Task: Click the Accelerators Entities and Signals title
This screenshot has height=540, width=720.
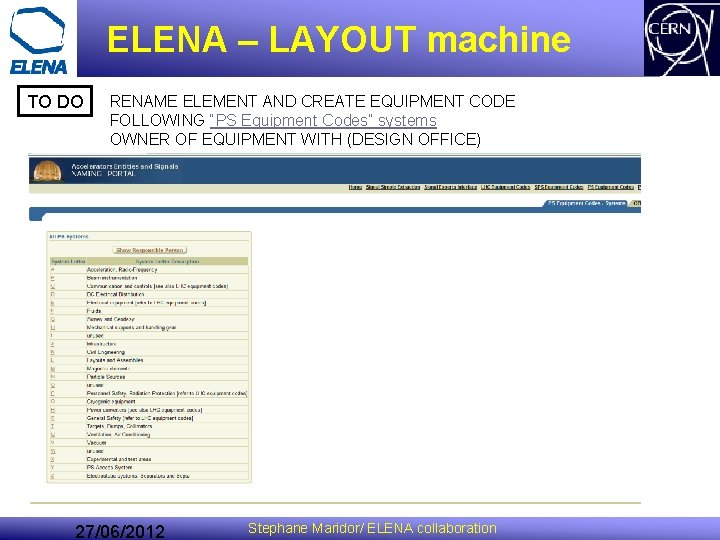Action: pos(124,167)
